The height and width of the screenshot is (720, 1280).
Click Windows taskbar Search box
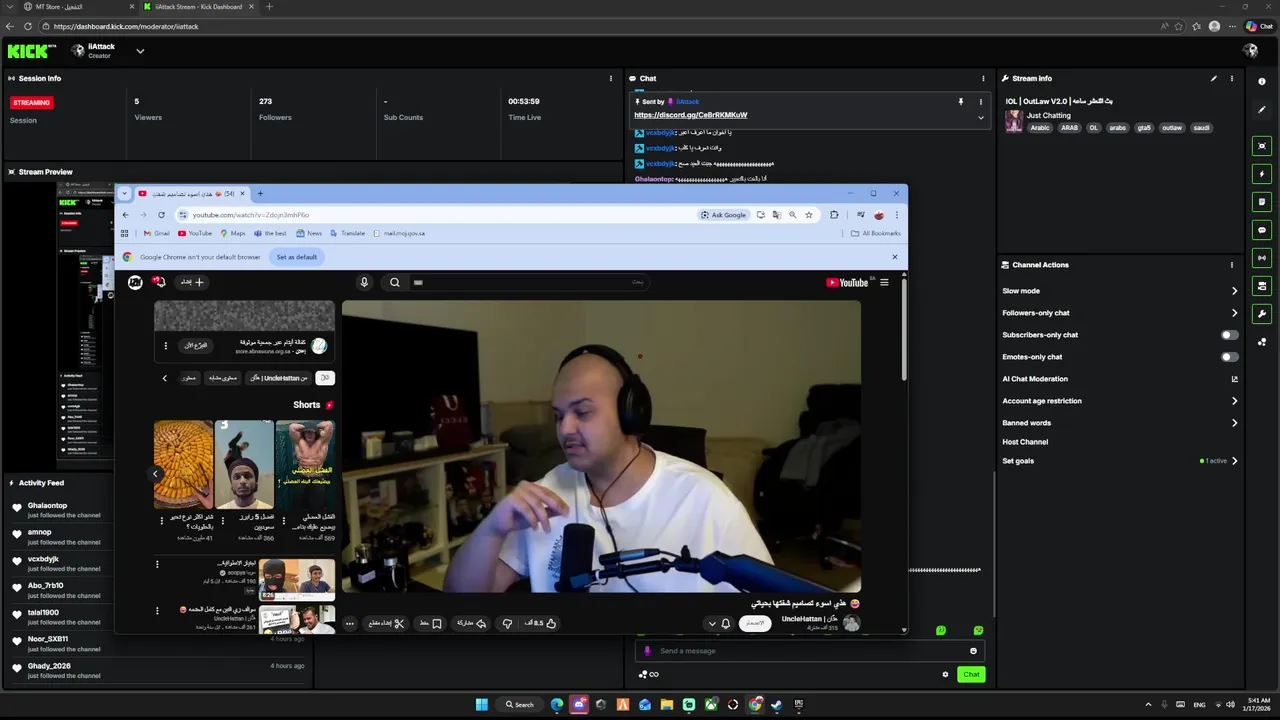click(519, 705)
